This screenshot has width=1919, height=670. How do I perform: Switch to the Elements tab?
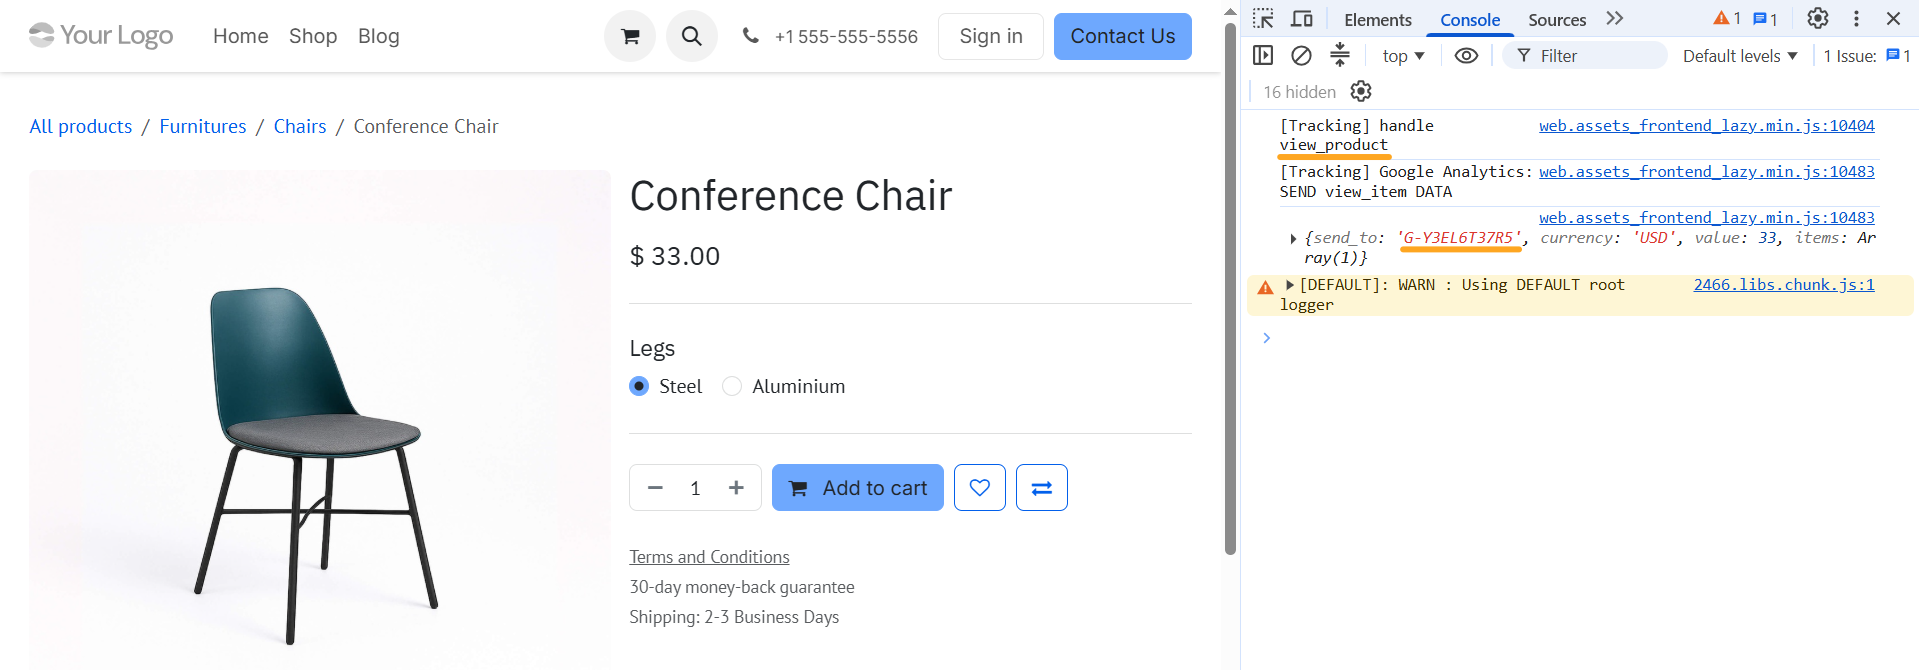1378,19
